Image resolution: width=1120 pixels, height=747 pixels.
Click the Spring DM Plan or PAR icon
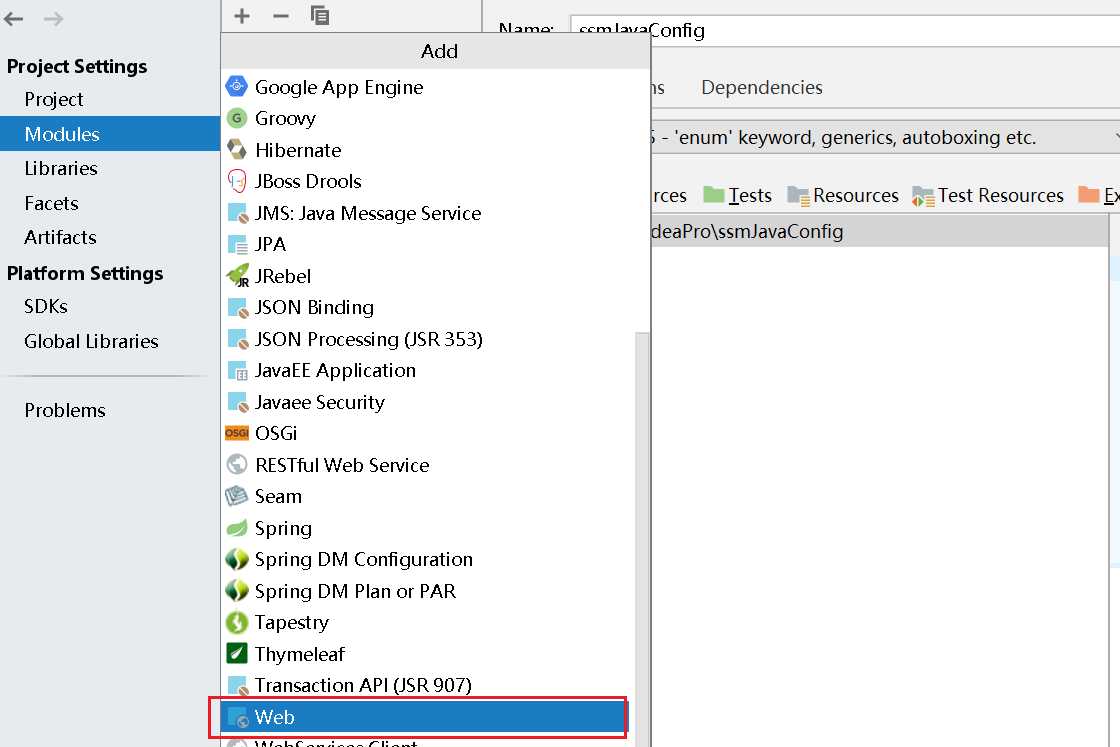coord(236,591)
